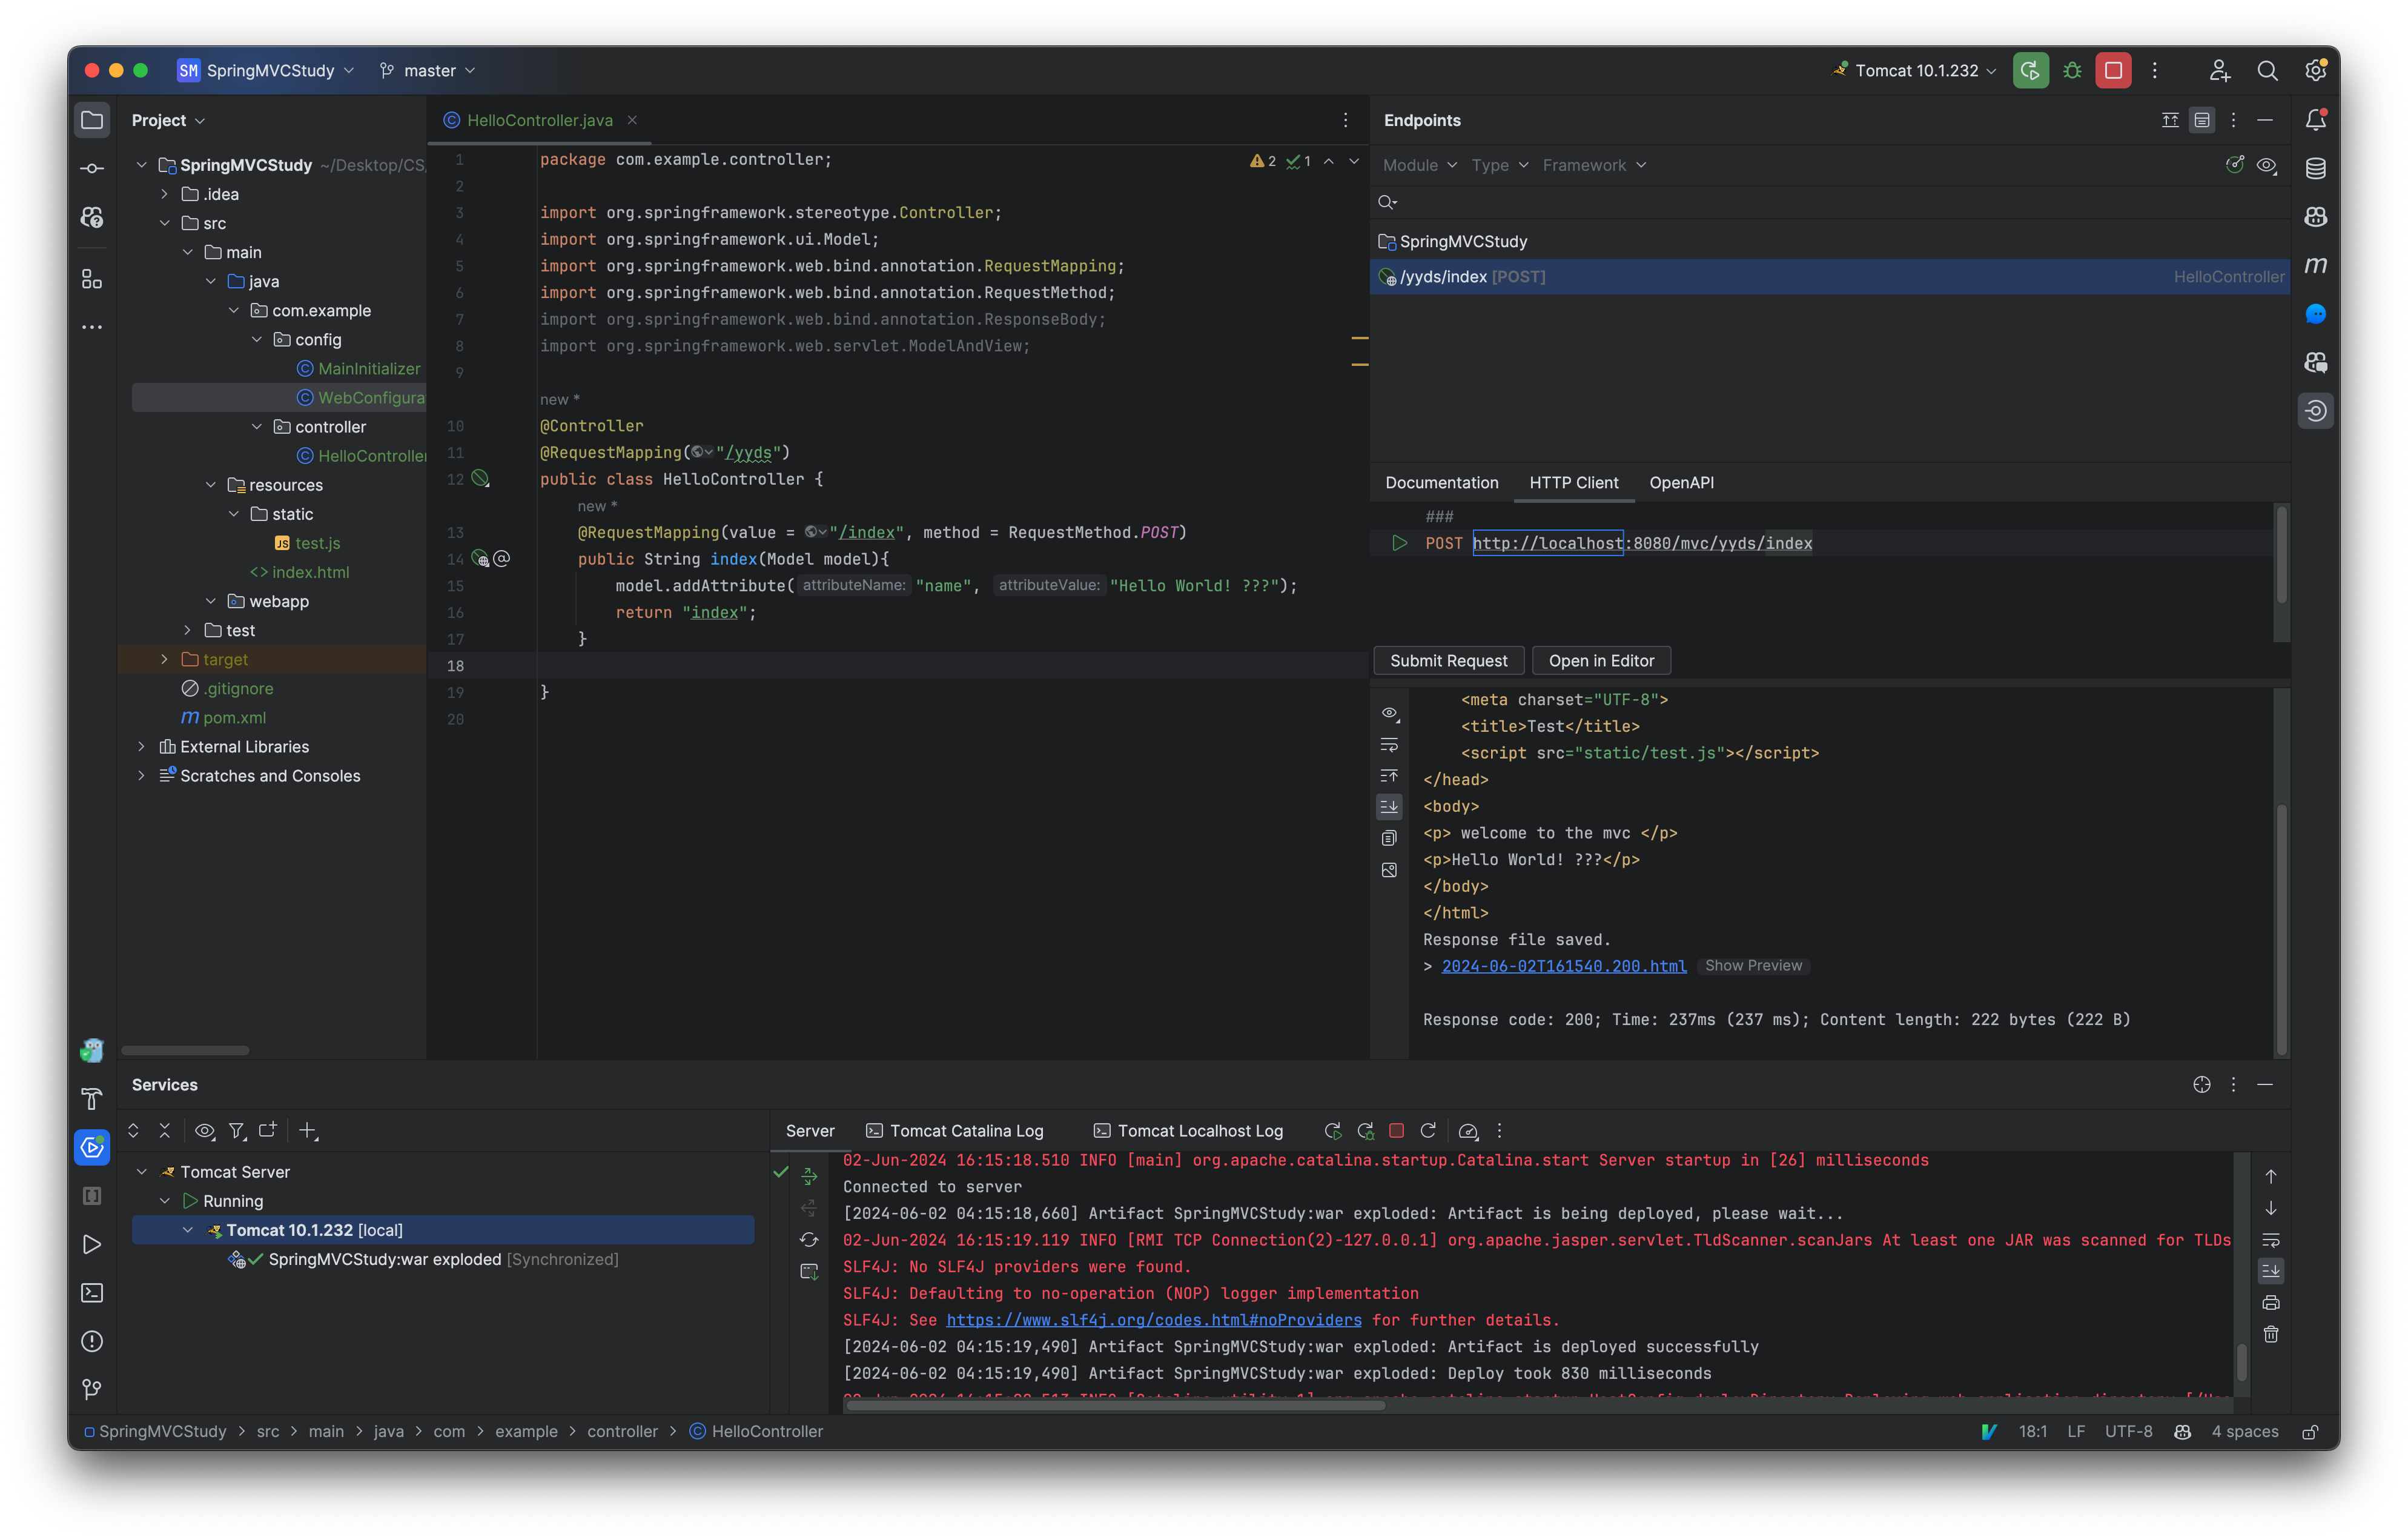The height and width of the screenshot is (1540, 2408).
Task: Run the POST request with green arrow
Action: tap(1400, 543)
